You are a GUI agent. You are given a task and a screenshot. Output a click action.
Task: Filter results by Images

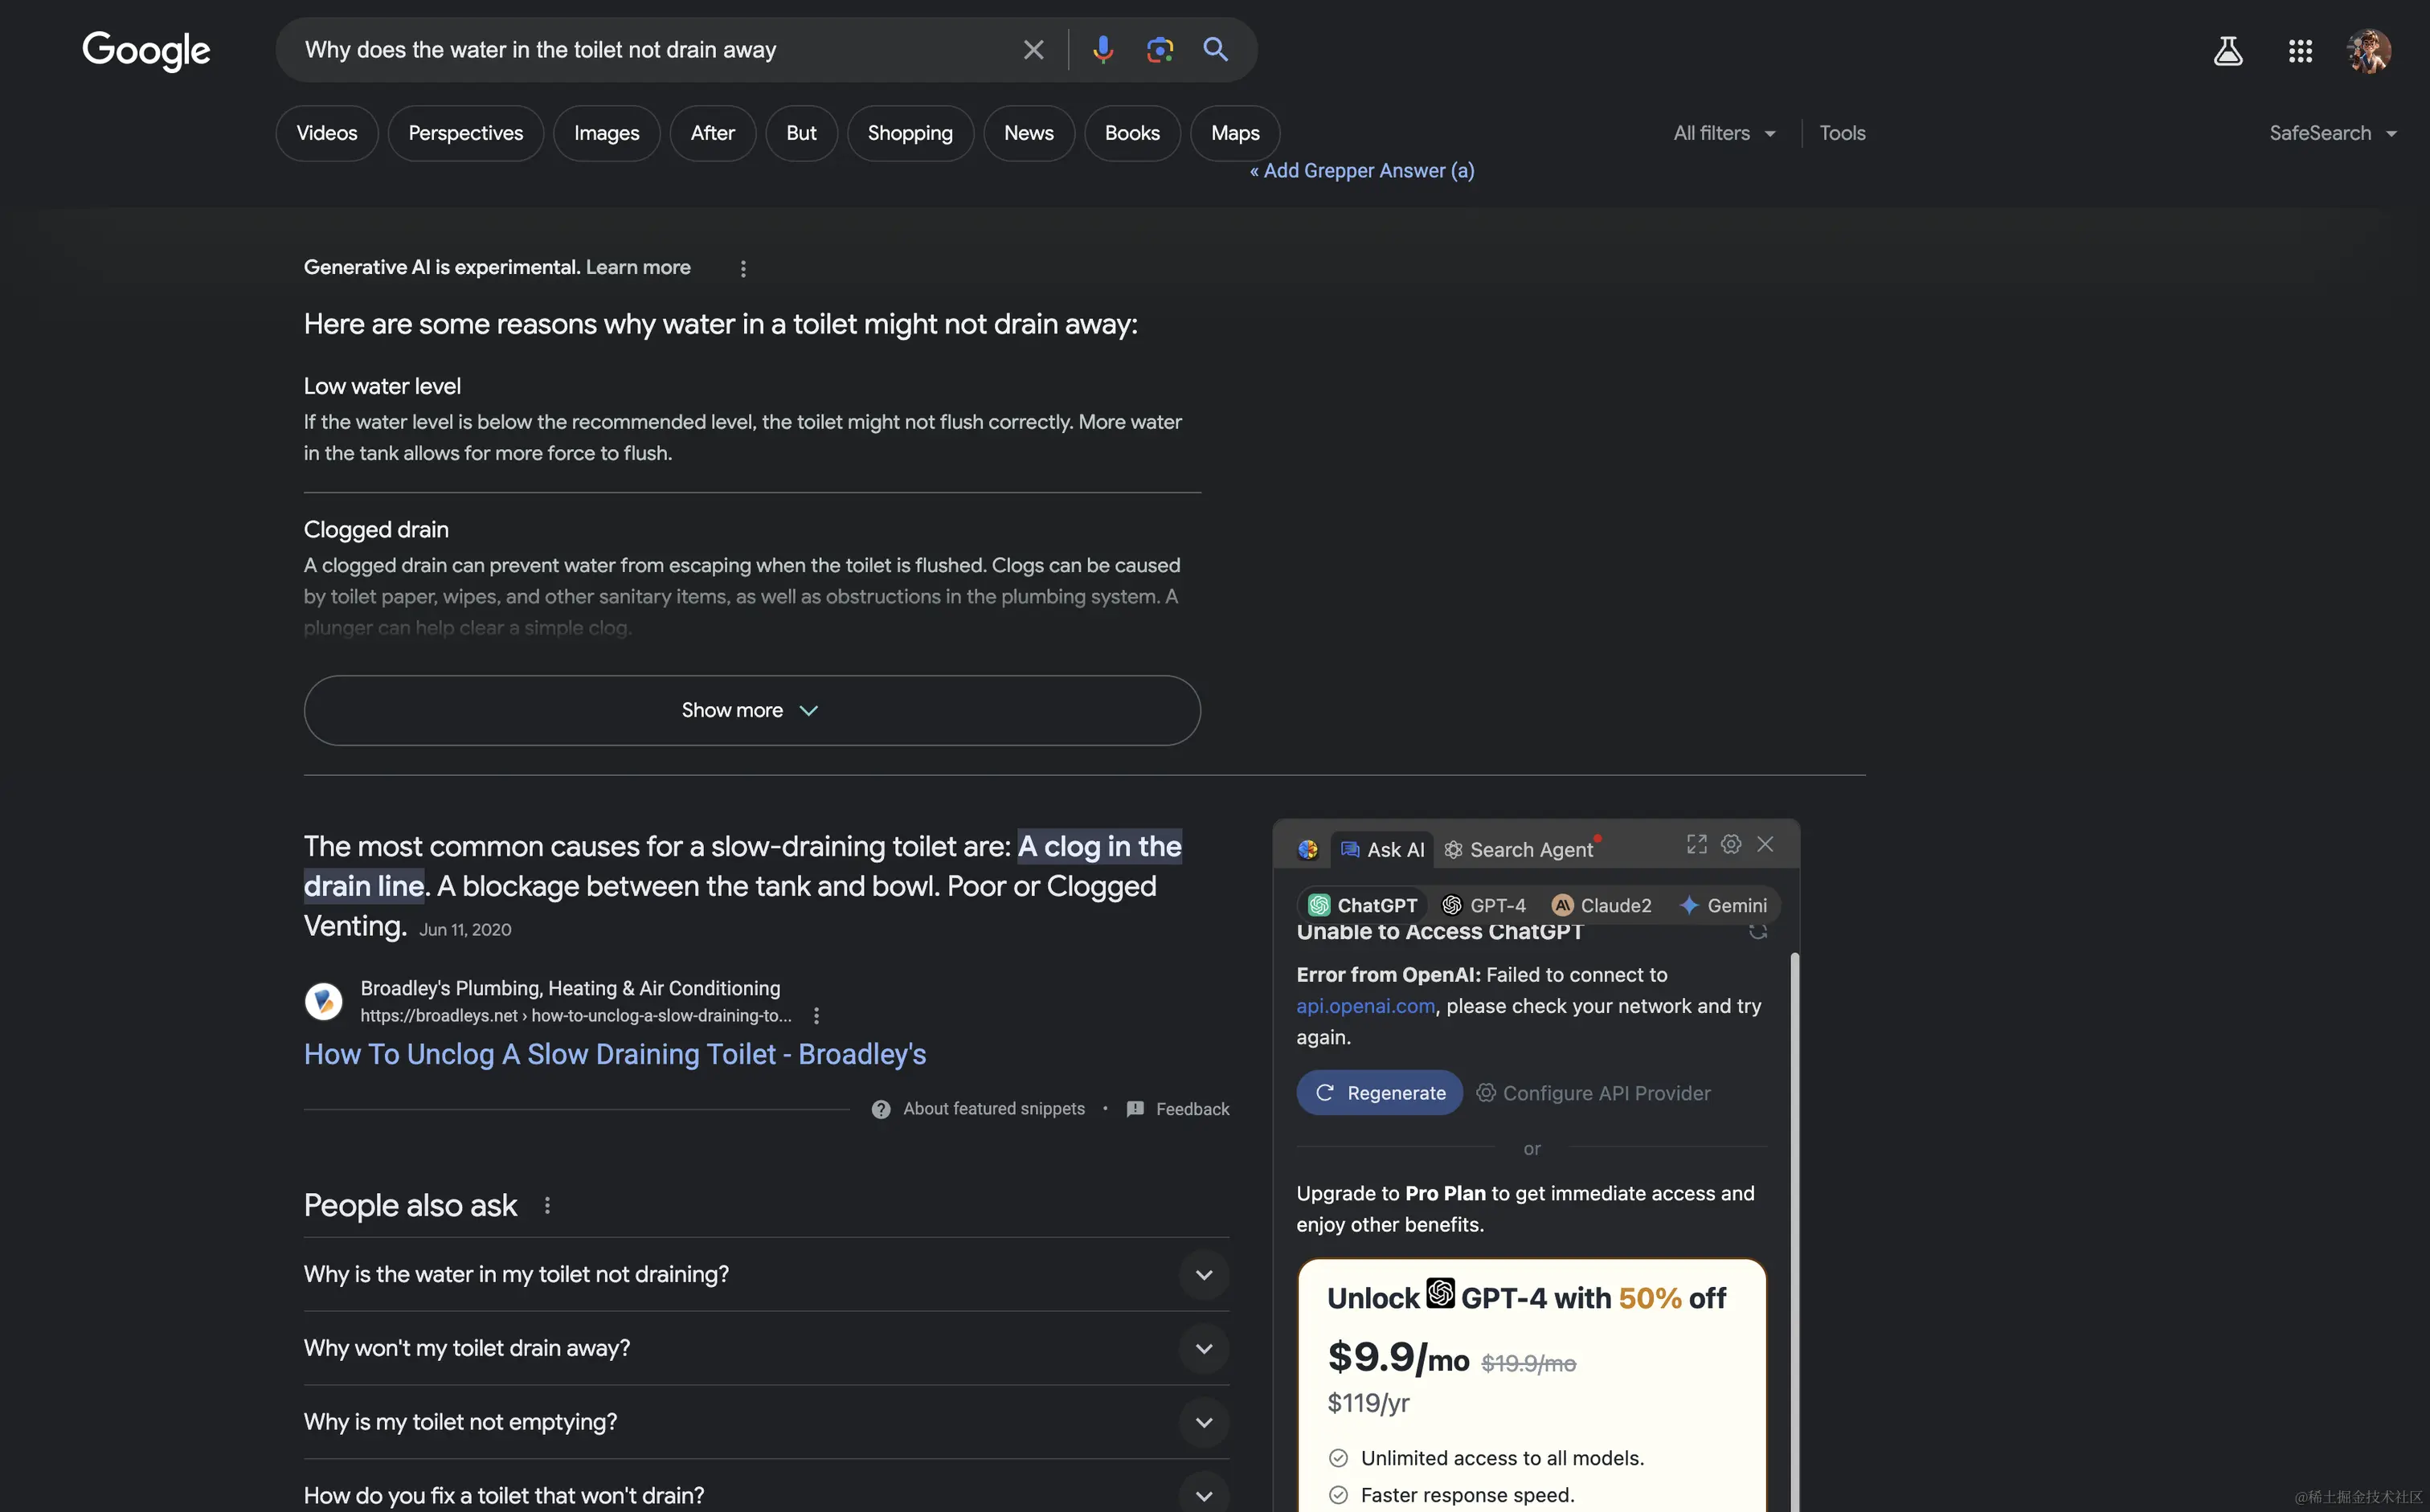coord(606,133)
